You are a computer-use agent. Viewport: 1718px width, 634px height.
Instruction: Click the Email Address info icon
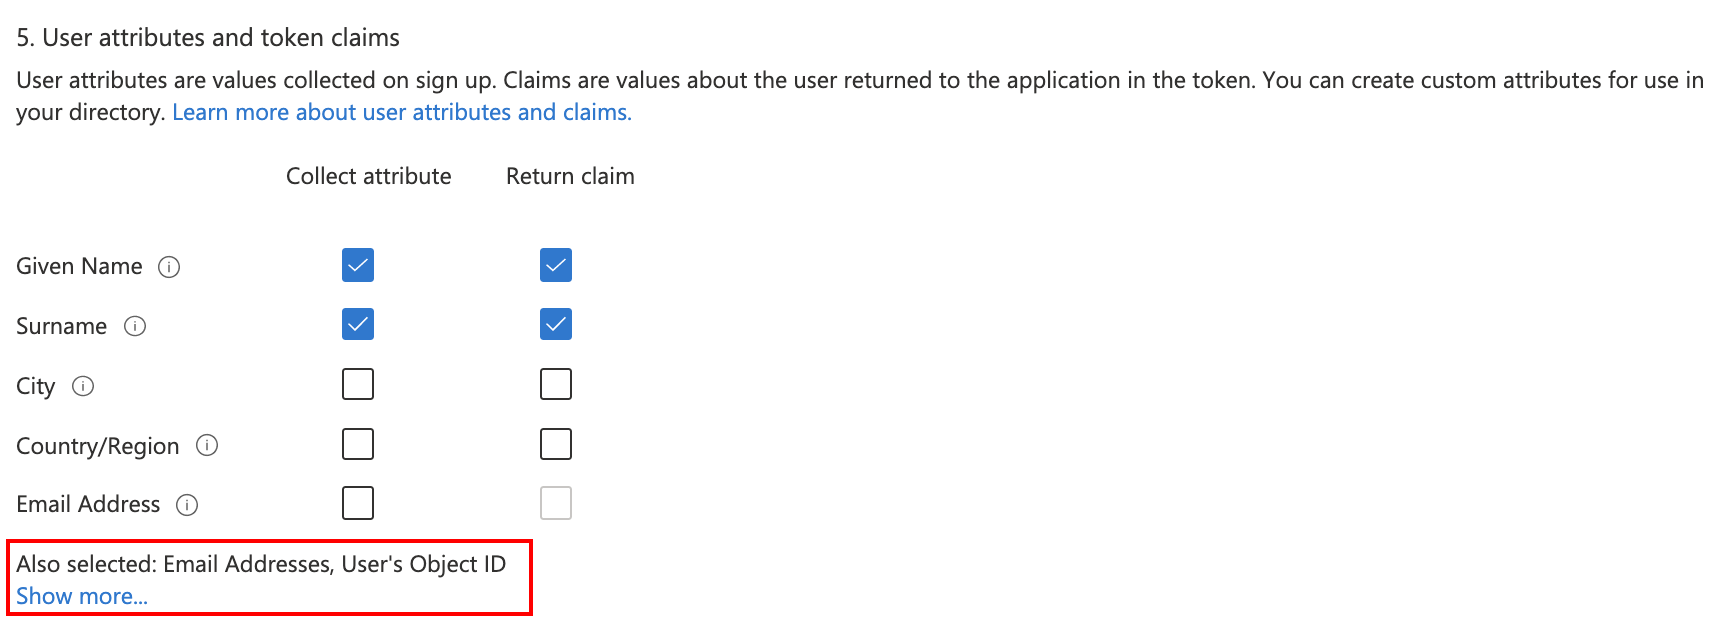[x=187, y=505]
